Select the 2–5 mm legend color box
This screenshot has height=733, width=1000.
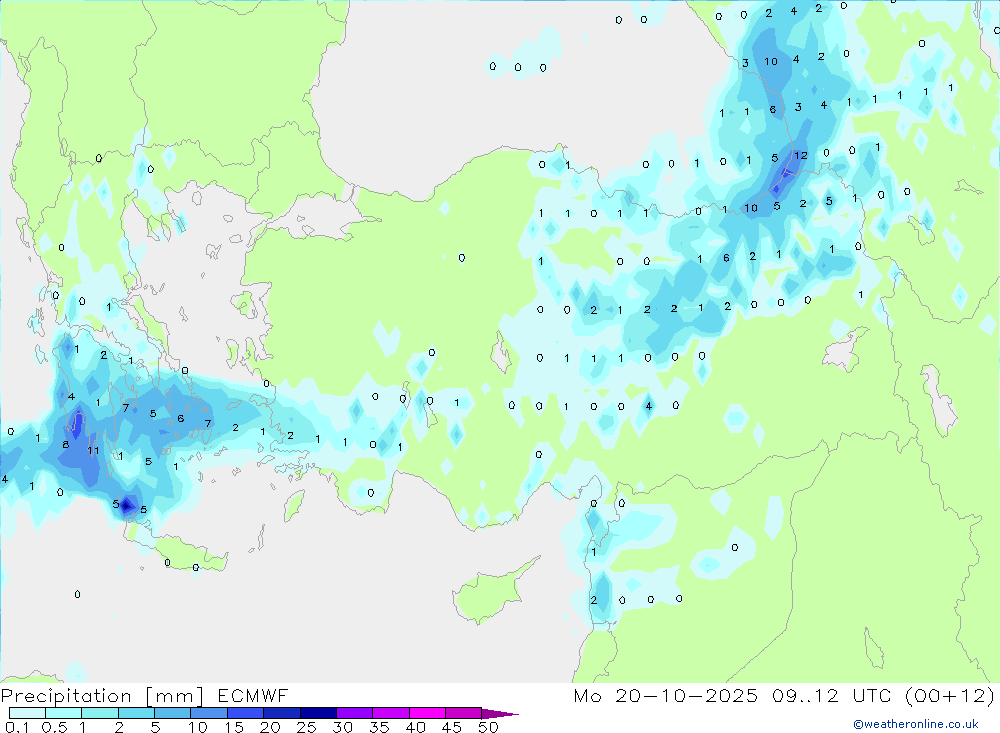pos(136,713)
